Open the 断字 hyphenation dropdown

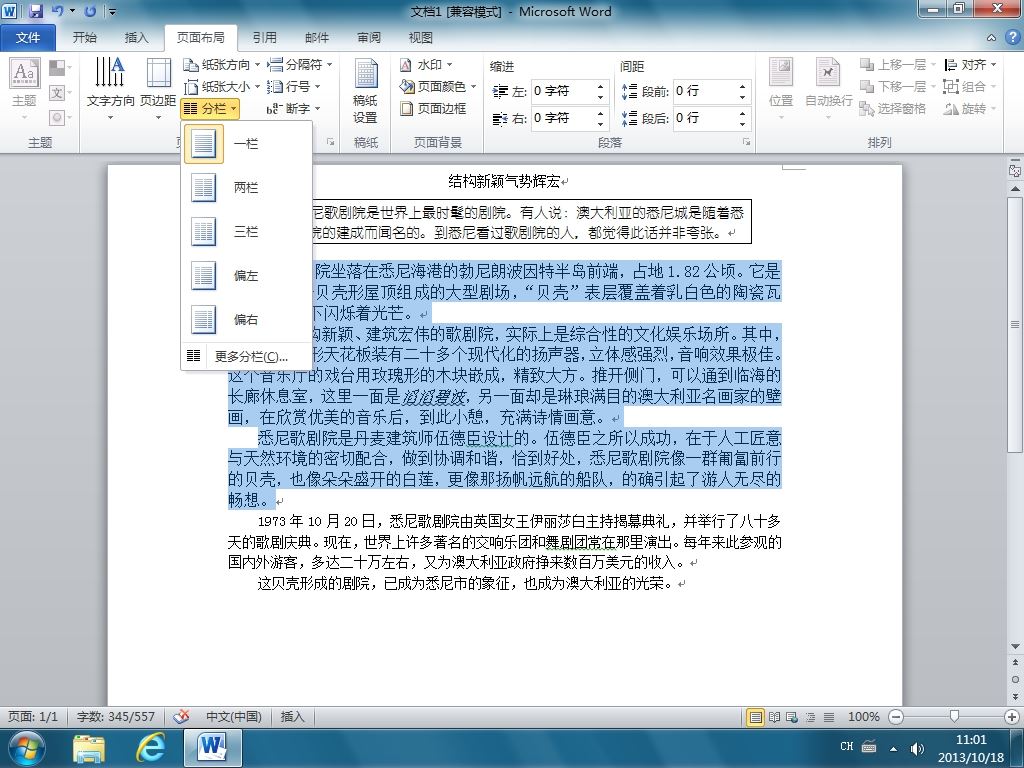pos(294,108)
